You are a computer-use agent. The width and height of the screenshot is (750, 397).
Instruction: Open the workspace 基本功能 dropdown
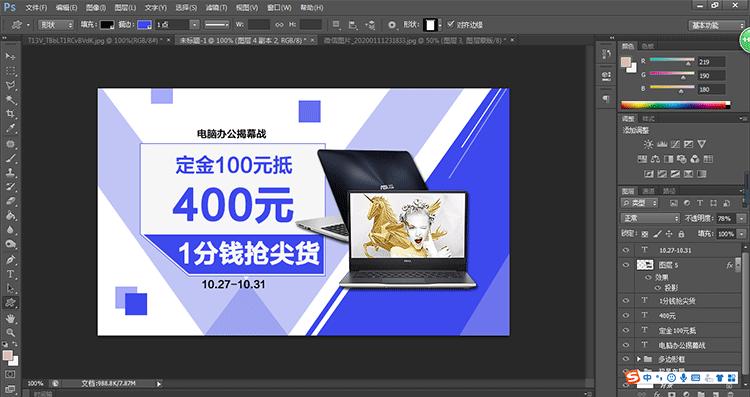(717, 25)
